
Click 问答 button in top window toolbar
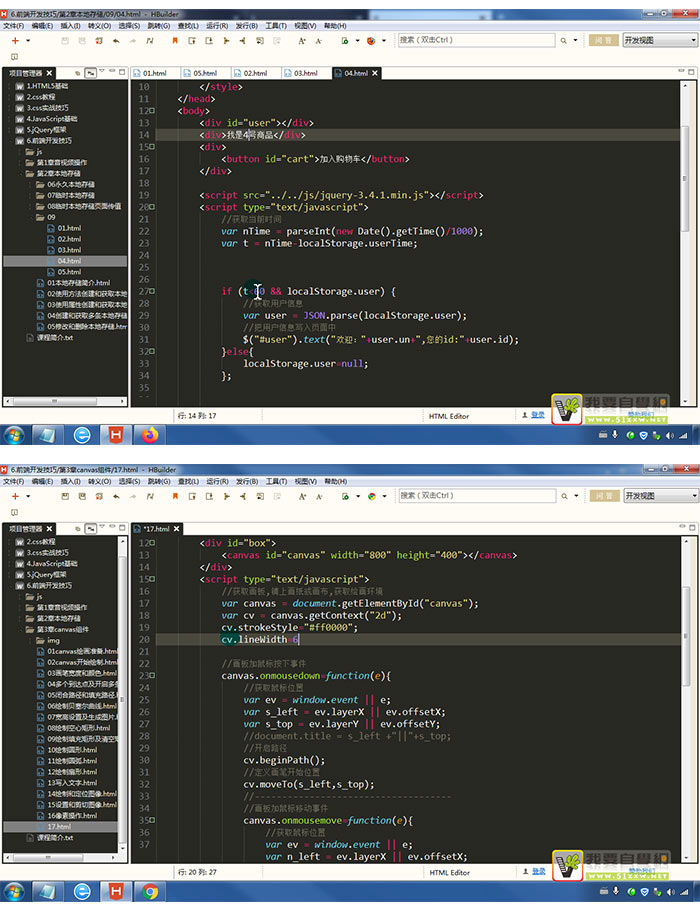[603, 40]
